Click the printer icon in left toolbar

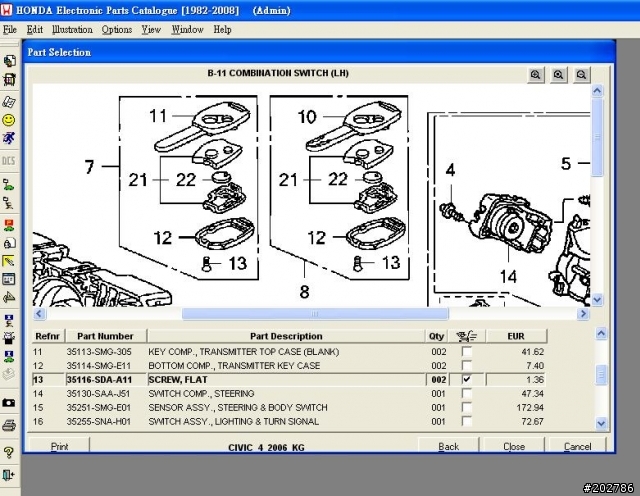[x=9, y=425]
